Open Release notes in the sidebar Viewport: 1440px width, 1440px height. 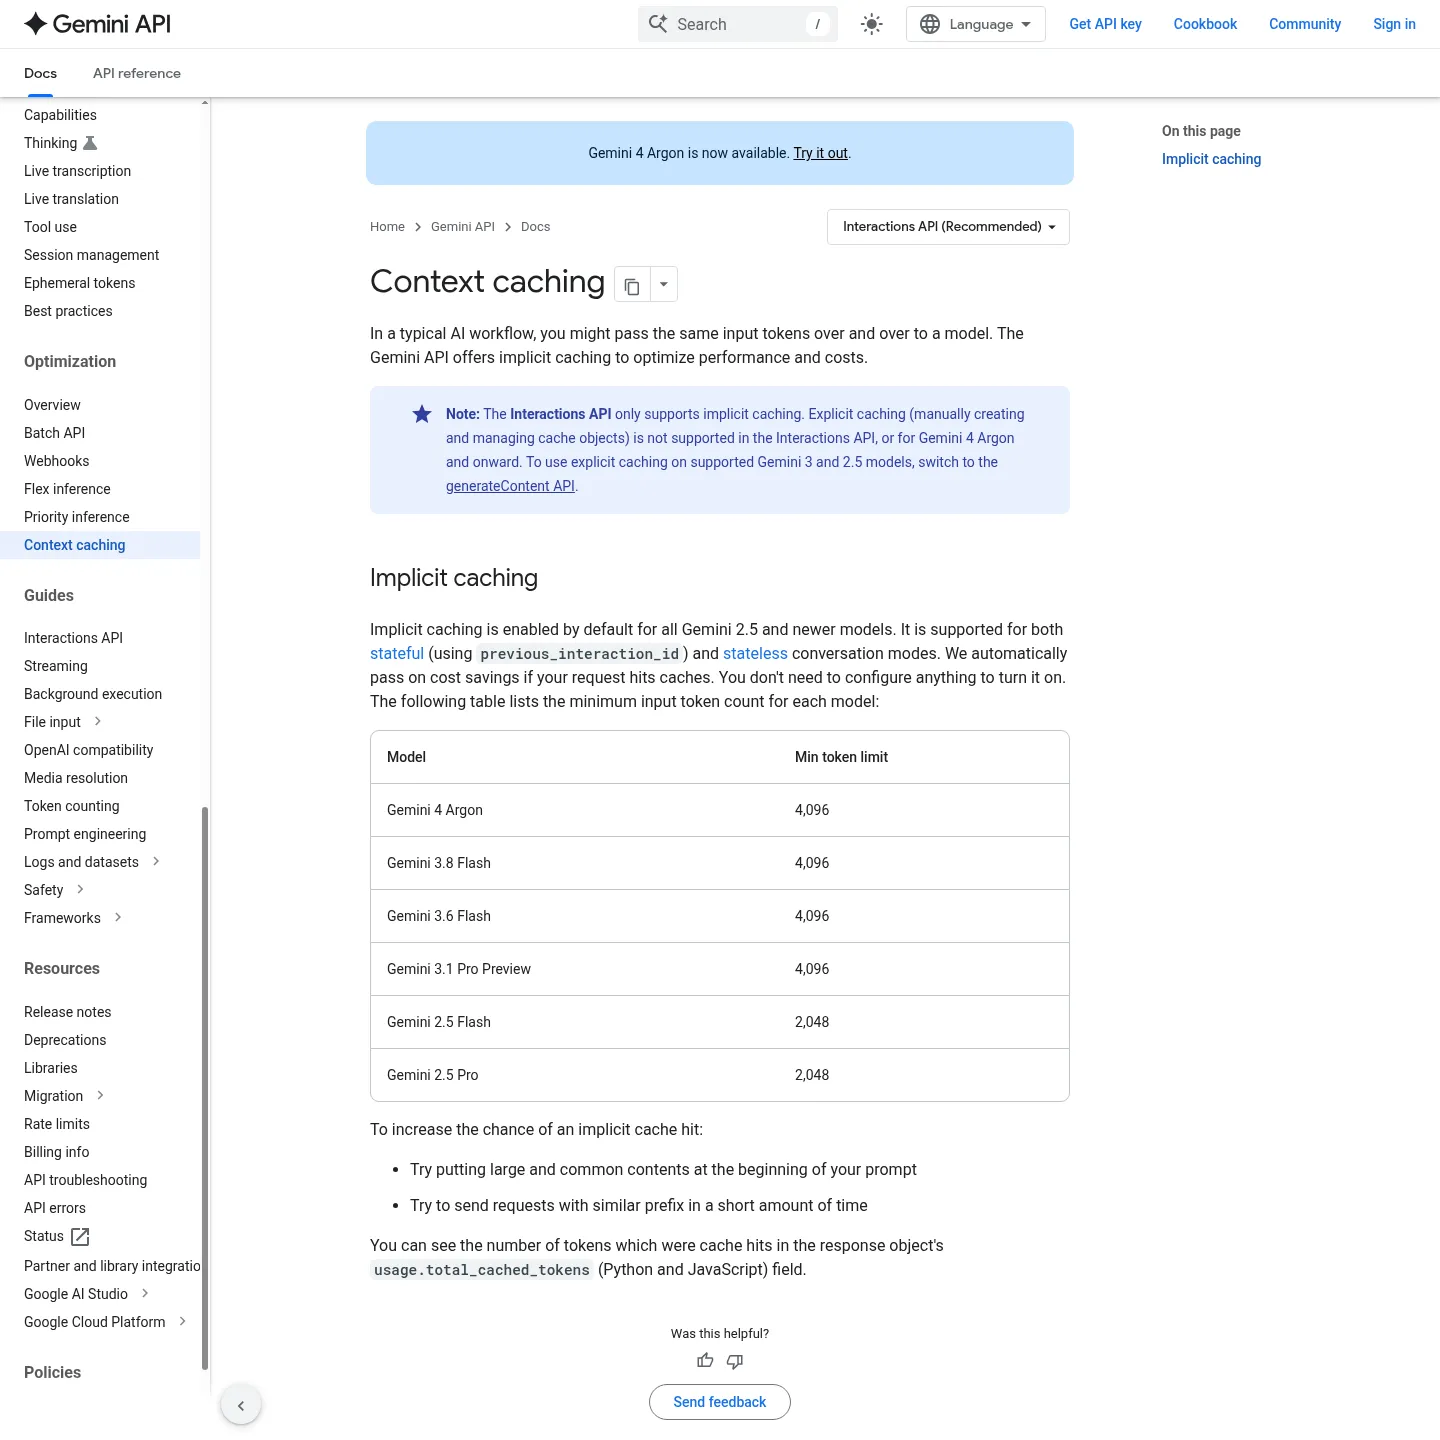point(68,1012)
